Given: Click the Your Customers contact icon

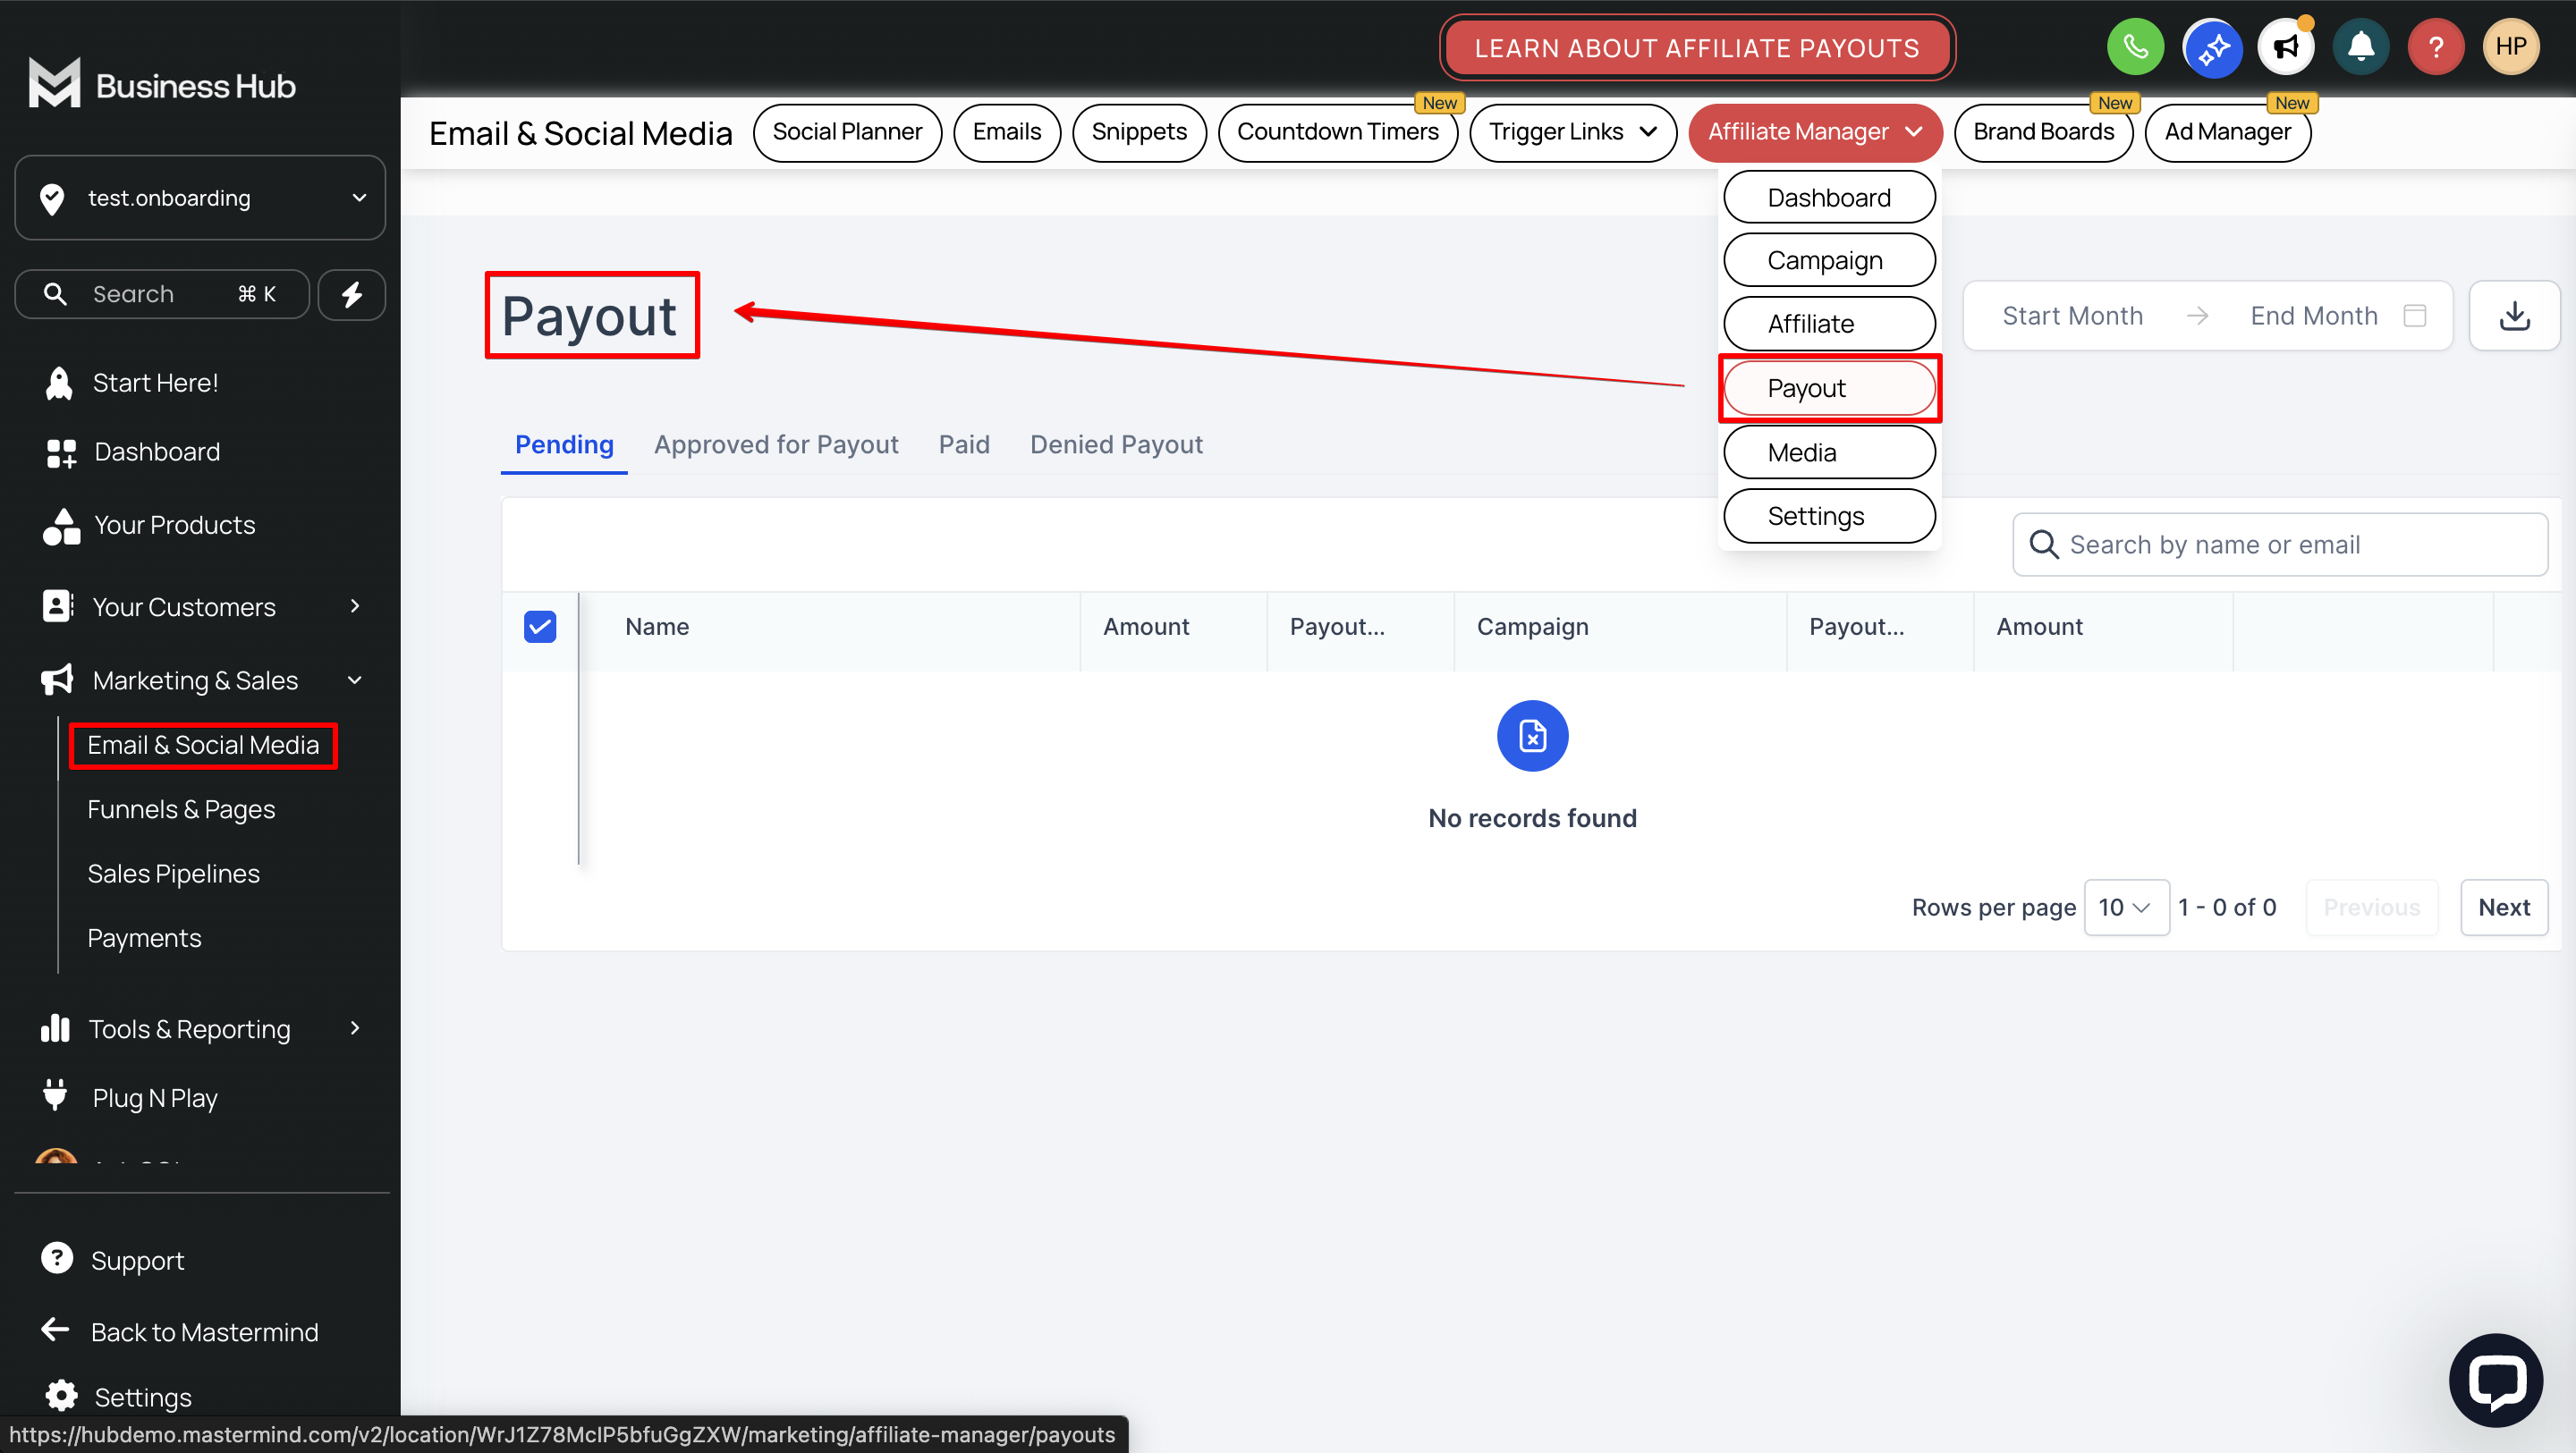Looking at the screenshot, I should click(58, 606).
